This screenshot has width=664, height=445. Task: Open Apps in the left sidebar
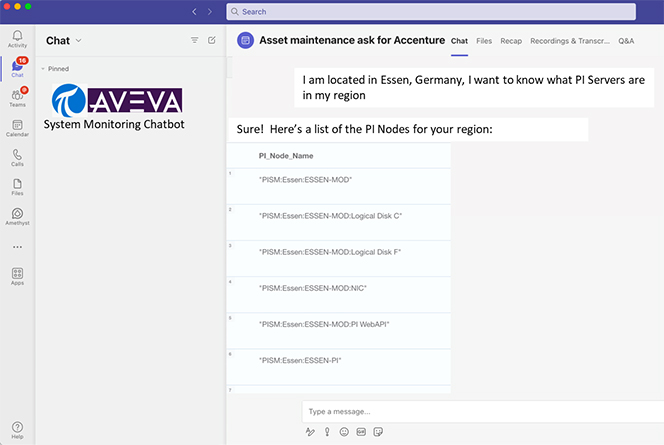pos(17,276)
